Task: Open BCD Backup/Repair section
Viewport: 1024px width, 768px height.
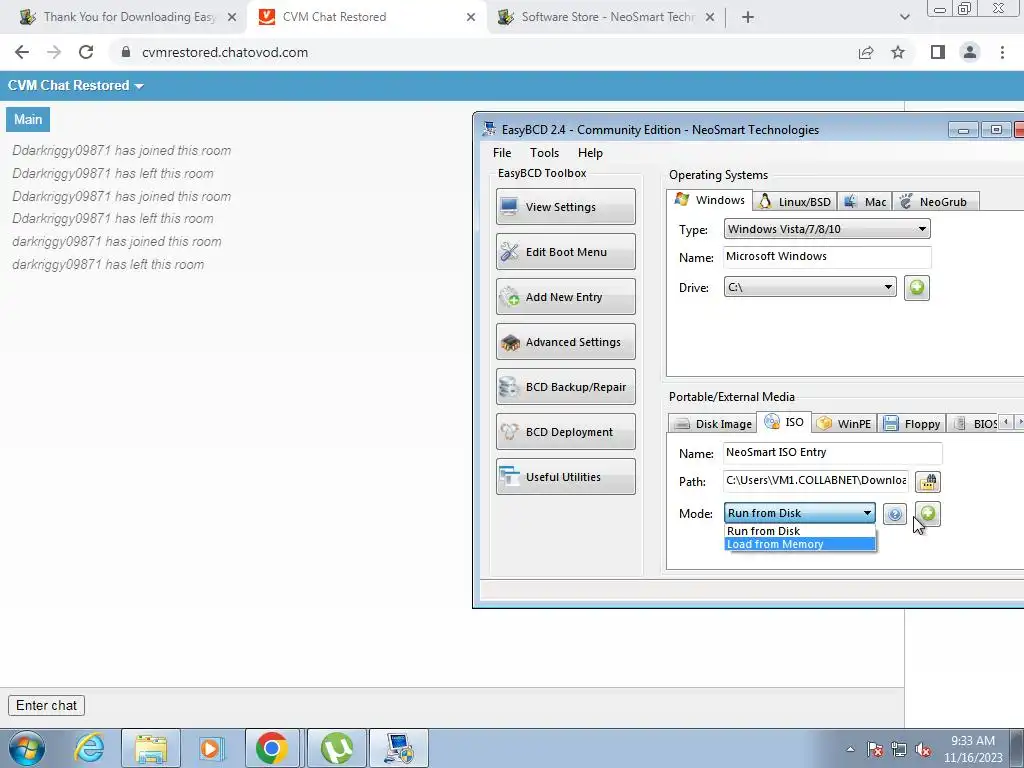Action: click(x=566, y=387)
